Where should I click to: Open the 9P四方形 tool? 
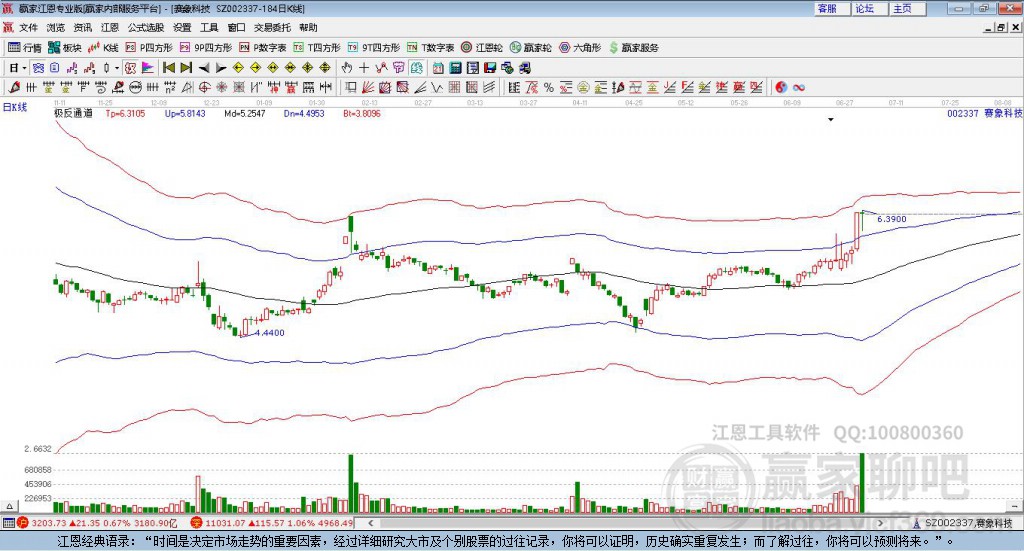tap(206, 48)
